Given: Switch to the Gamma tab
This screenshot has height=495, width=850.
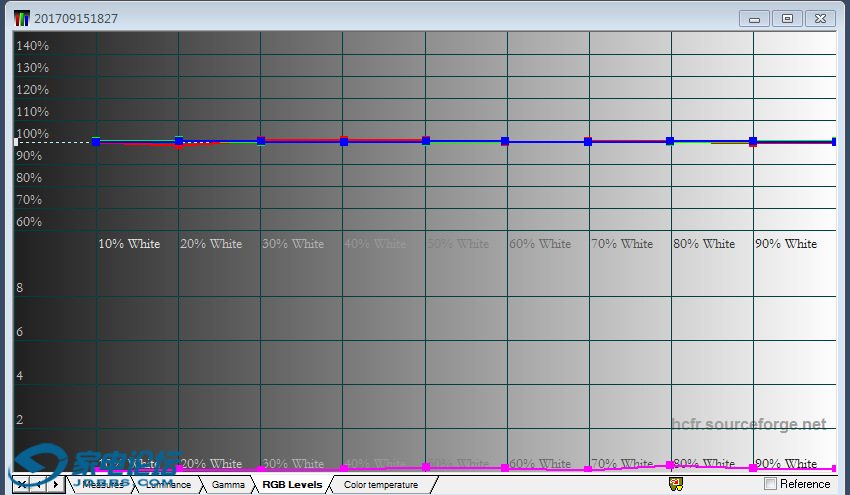Looking at the screenshot, I should pyautogui.click(x=228, y=485).
